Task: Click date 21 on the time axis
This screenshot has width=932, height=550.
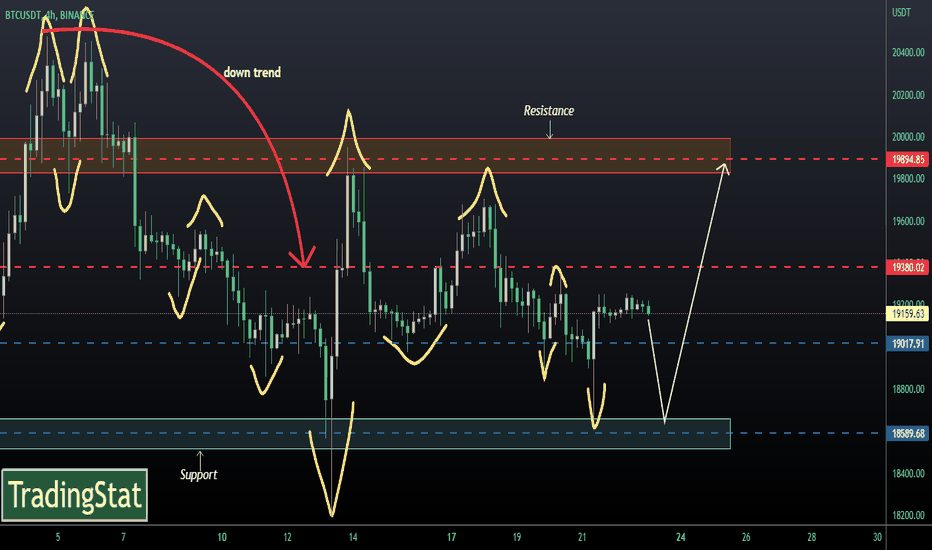Action: pos(582,538)
